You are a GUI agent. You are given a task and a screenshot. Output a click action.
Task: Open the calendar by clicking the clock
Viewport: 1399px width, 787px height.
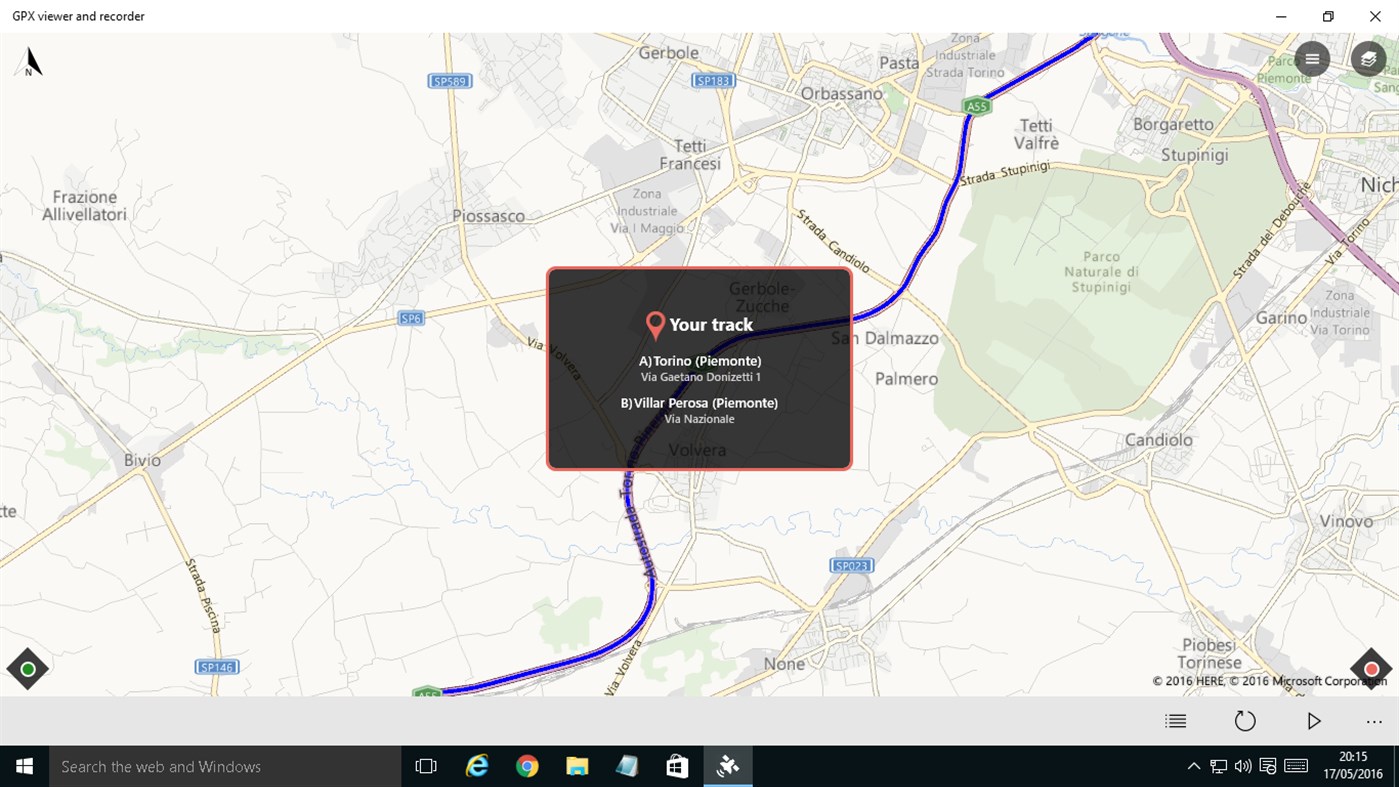1352,766
